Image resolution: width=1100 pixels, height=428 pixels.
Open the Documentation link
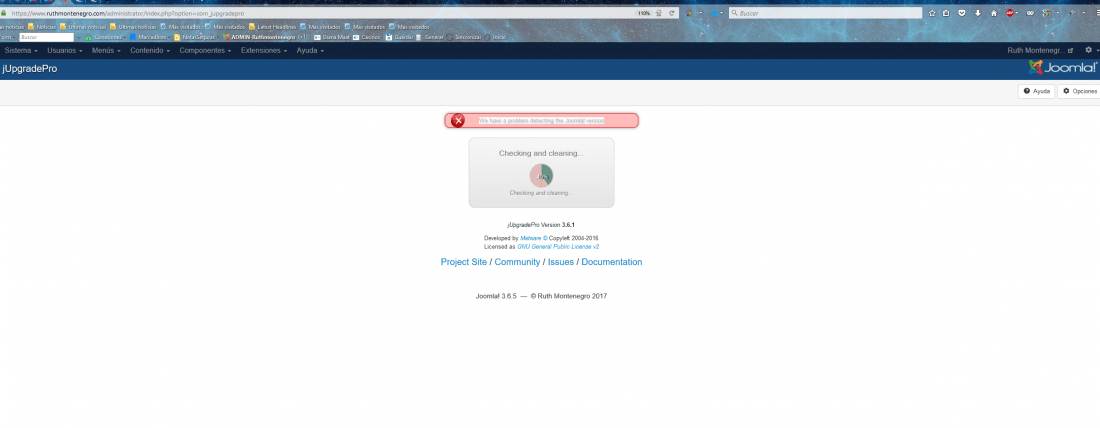point(612,262)
